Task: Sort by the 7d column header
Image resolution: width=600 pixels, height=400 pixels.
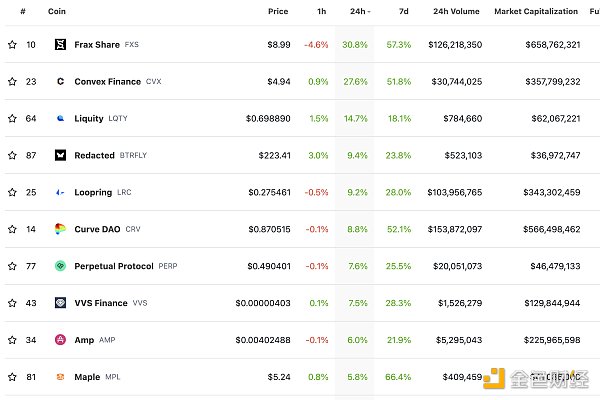Action: 404,11
